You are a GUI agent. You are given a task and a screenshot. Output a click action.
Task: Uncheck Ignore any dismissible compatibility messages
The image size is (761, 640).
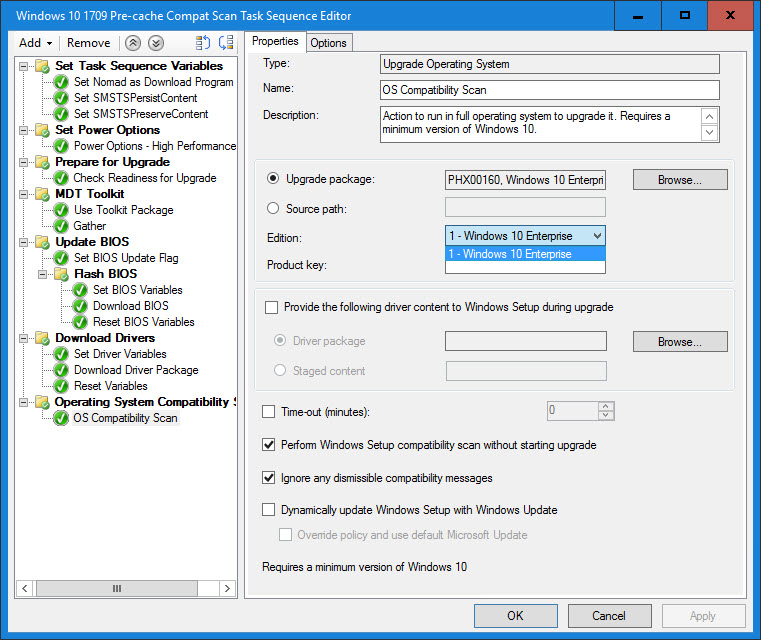click(268, 478)
